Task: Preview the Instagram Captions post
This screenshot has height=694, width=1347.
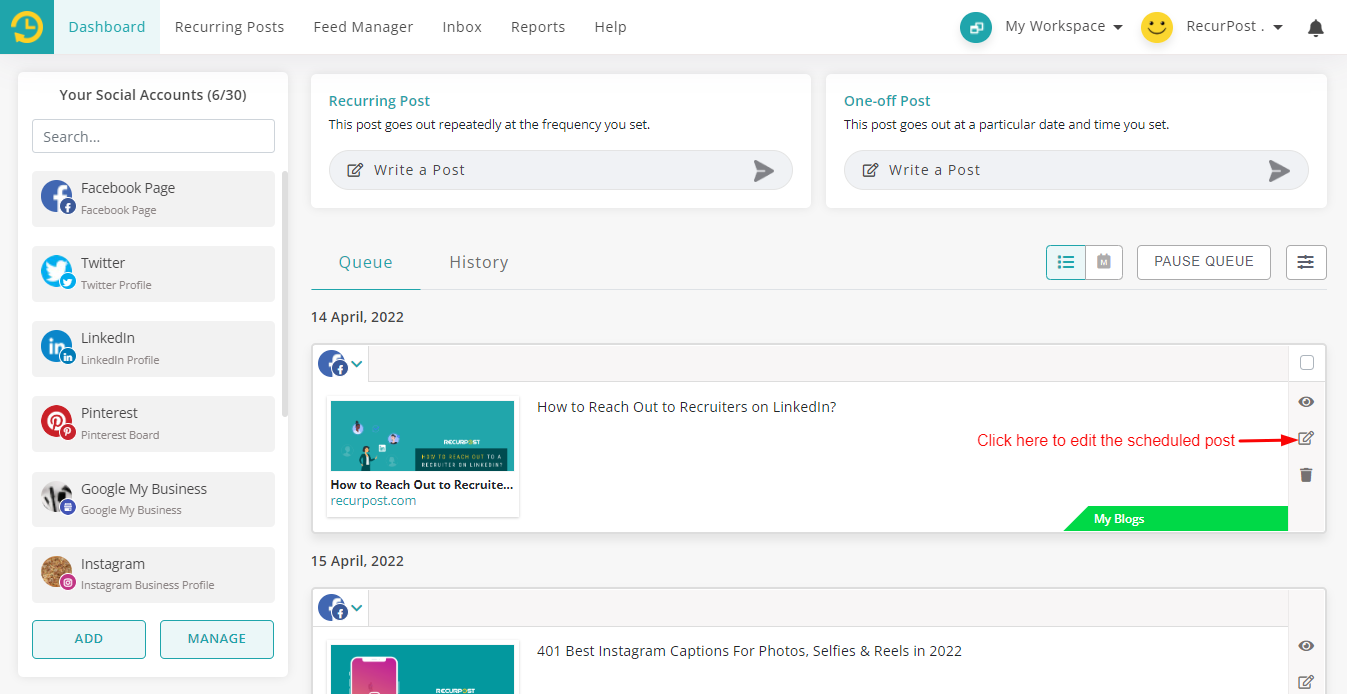Action: coord(1306,646)
